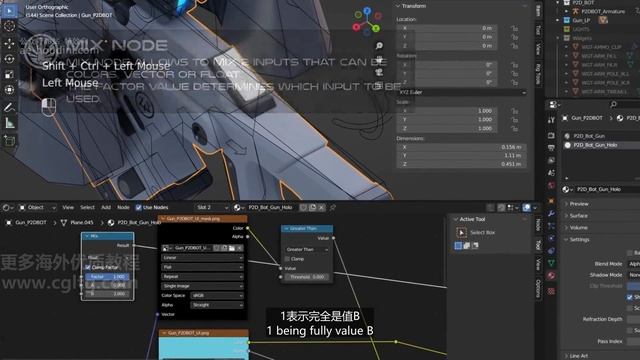Image resolution: width=640 pixels, height=360 pixels.
Task: Open the Object shader type dropdown
Action: 37,207
